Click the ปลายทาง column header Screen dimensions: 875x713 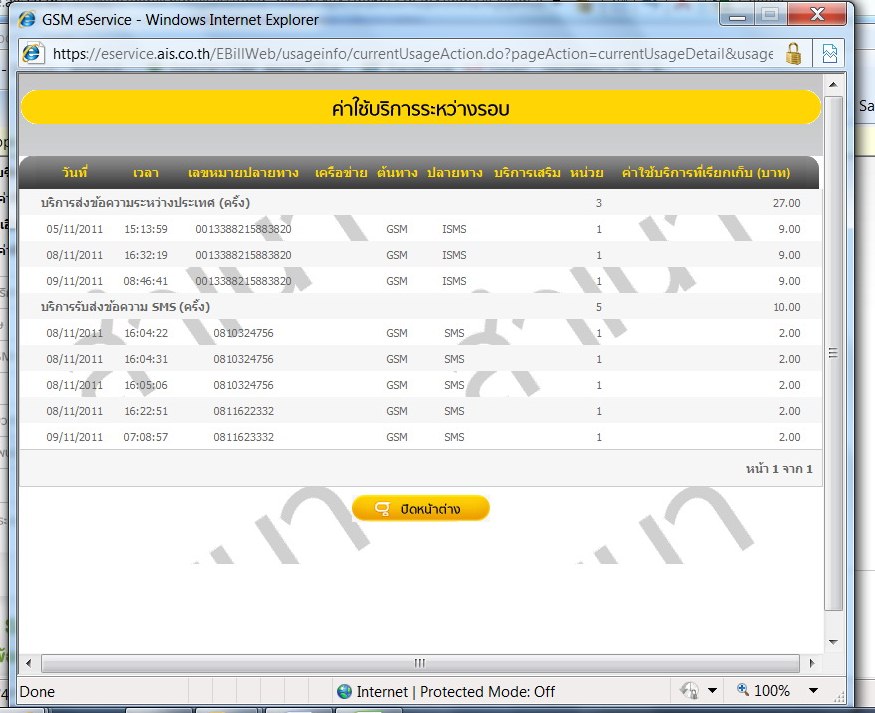(454, 173)
